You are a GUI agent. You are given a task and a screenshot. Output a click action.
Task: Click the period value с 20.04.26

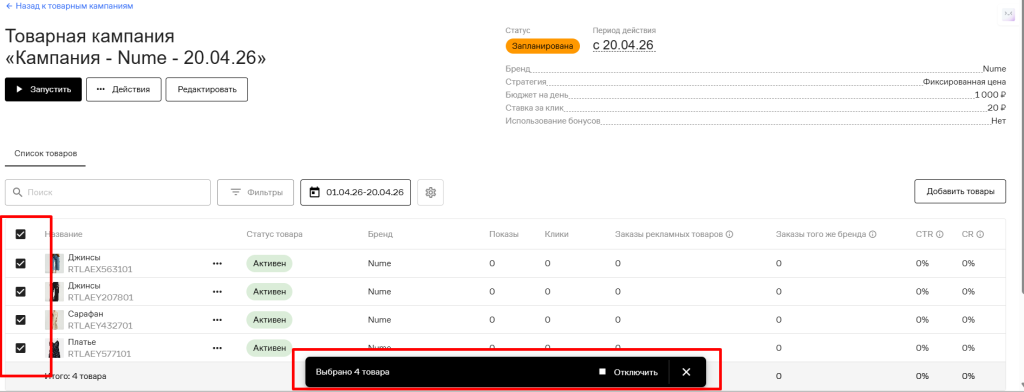(x=624, y=45)
